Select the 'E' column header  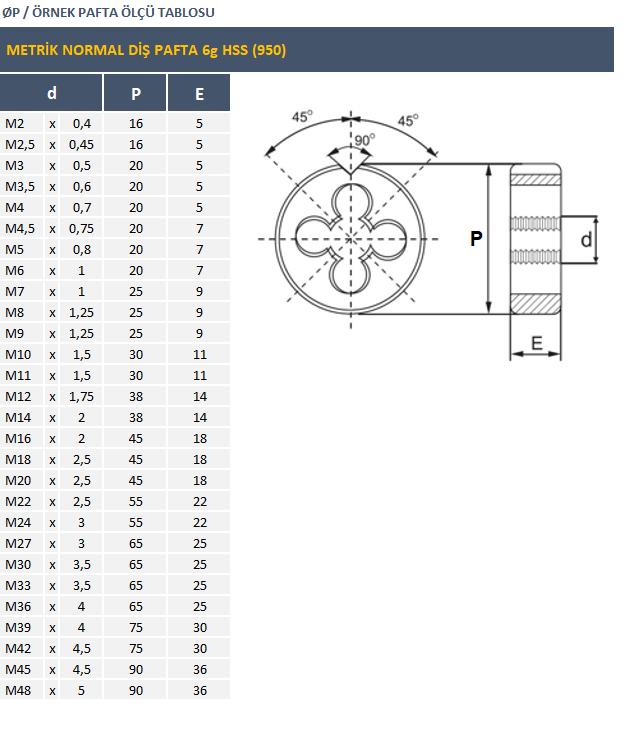click(199, 93)
